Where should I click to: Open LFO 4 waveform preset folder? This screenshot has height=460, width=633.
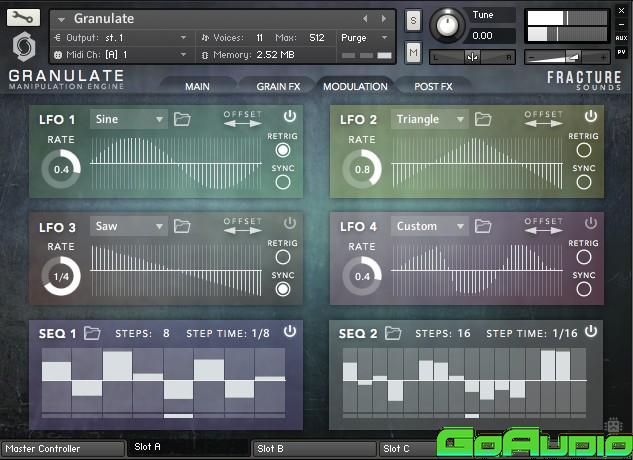[483, 226]
